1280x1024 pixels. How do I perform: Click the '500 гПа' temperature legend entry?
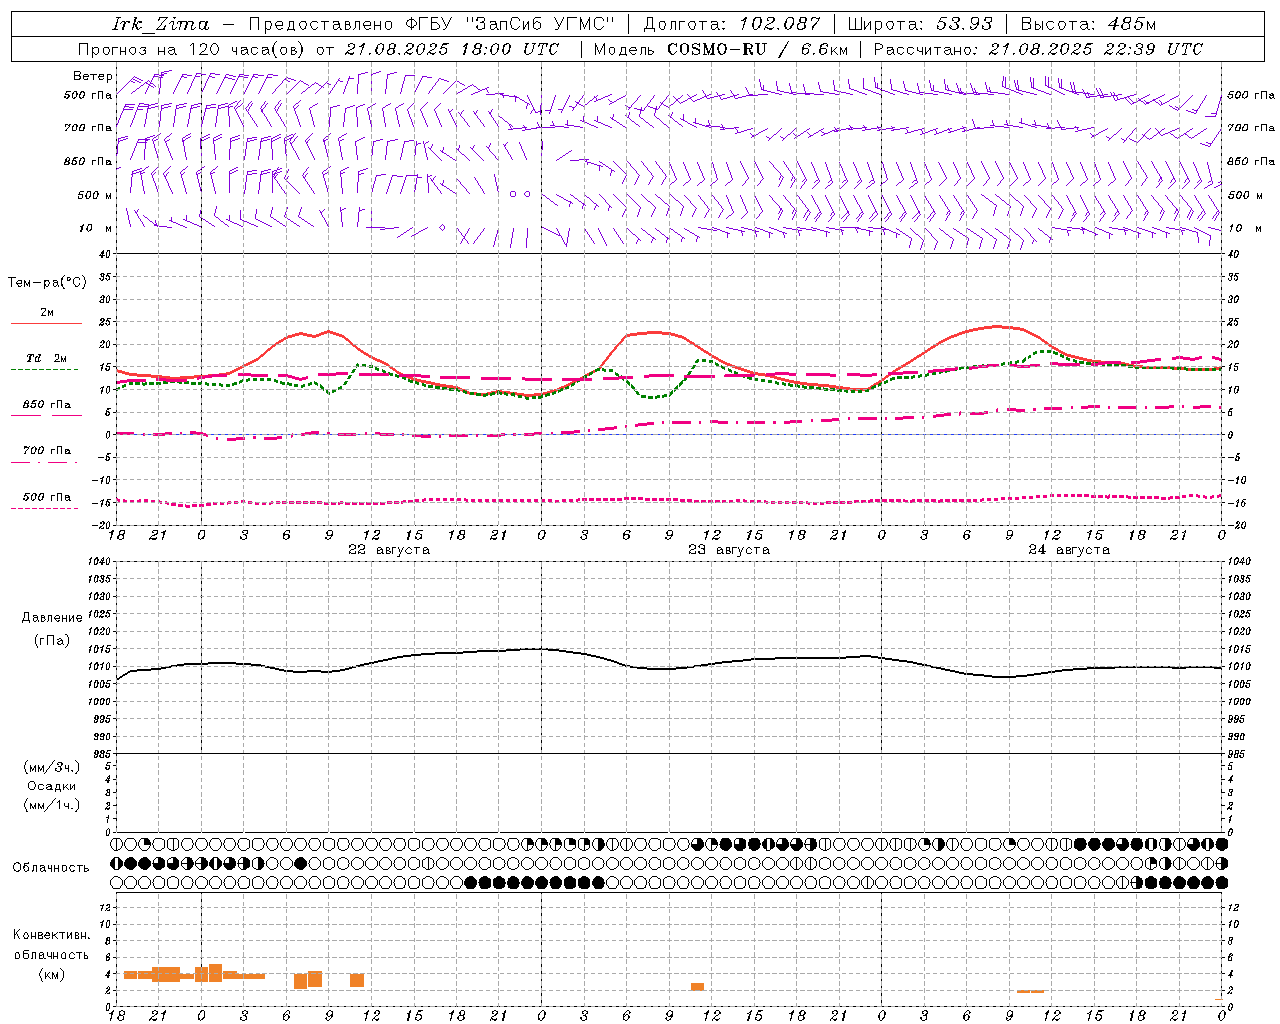point(47,497)
